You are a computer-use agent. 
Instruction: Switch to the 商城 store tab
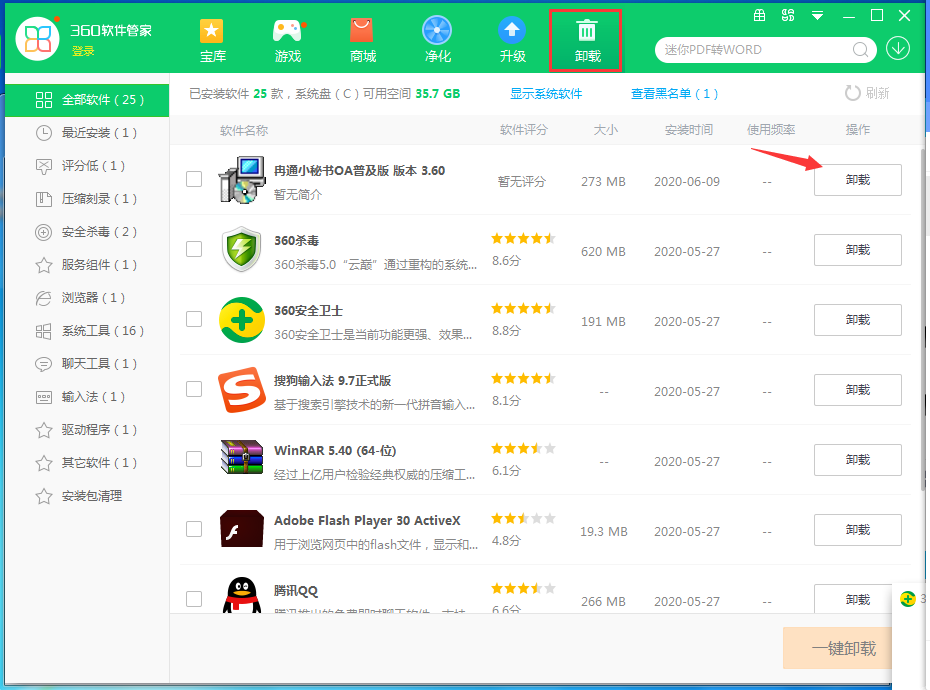click(x=362, y=41)
